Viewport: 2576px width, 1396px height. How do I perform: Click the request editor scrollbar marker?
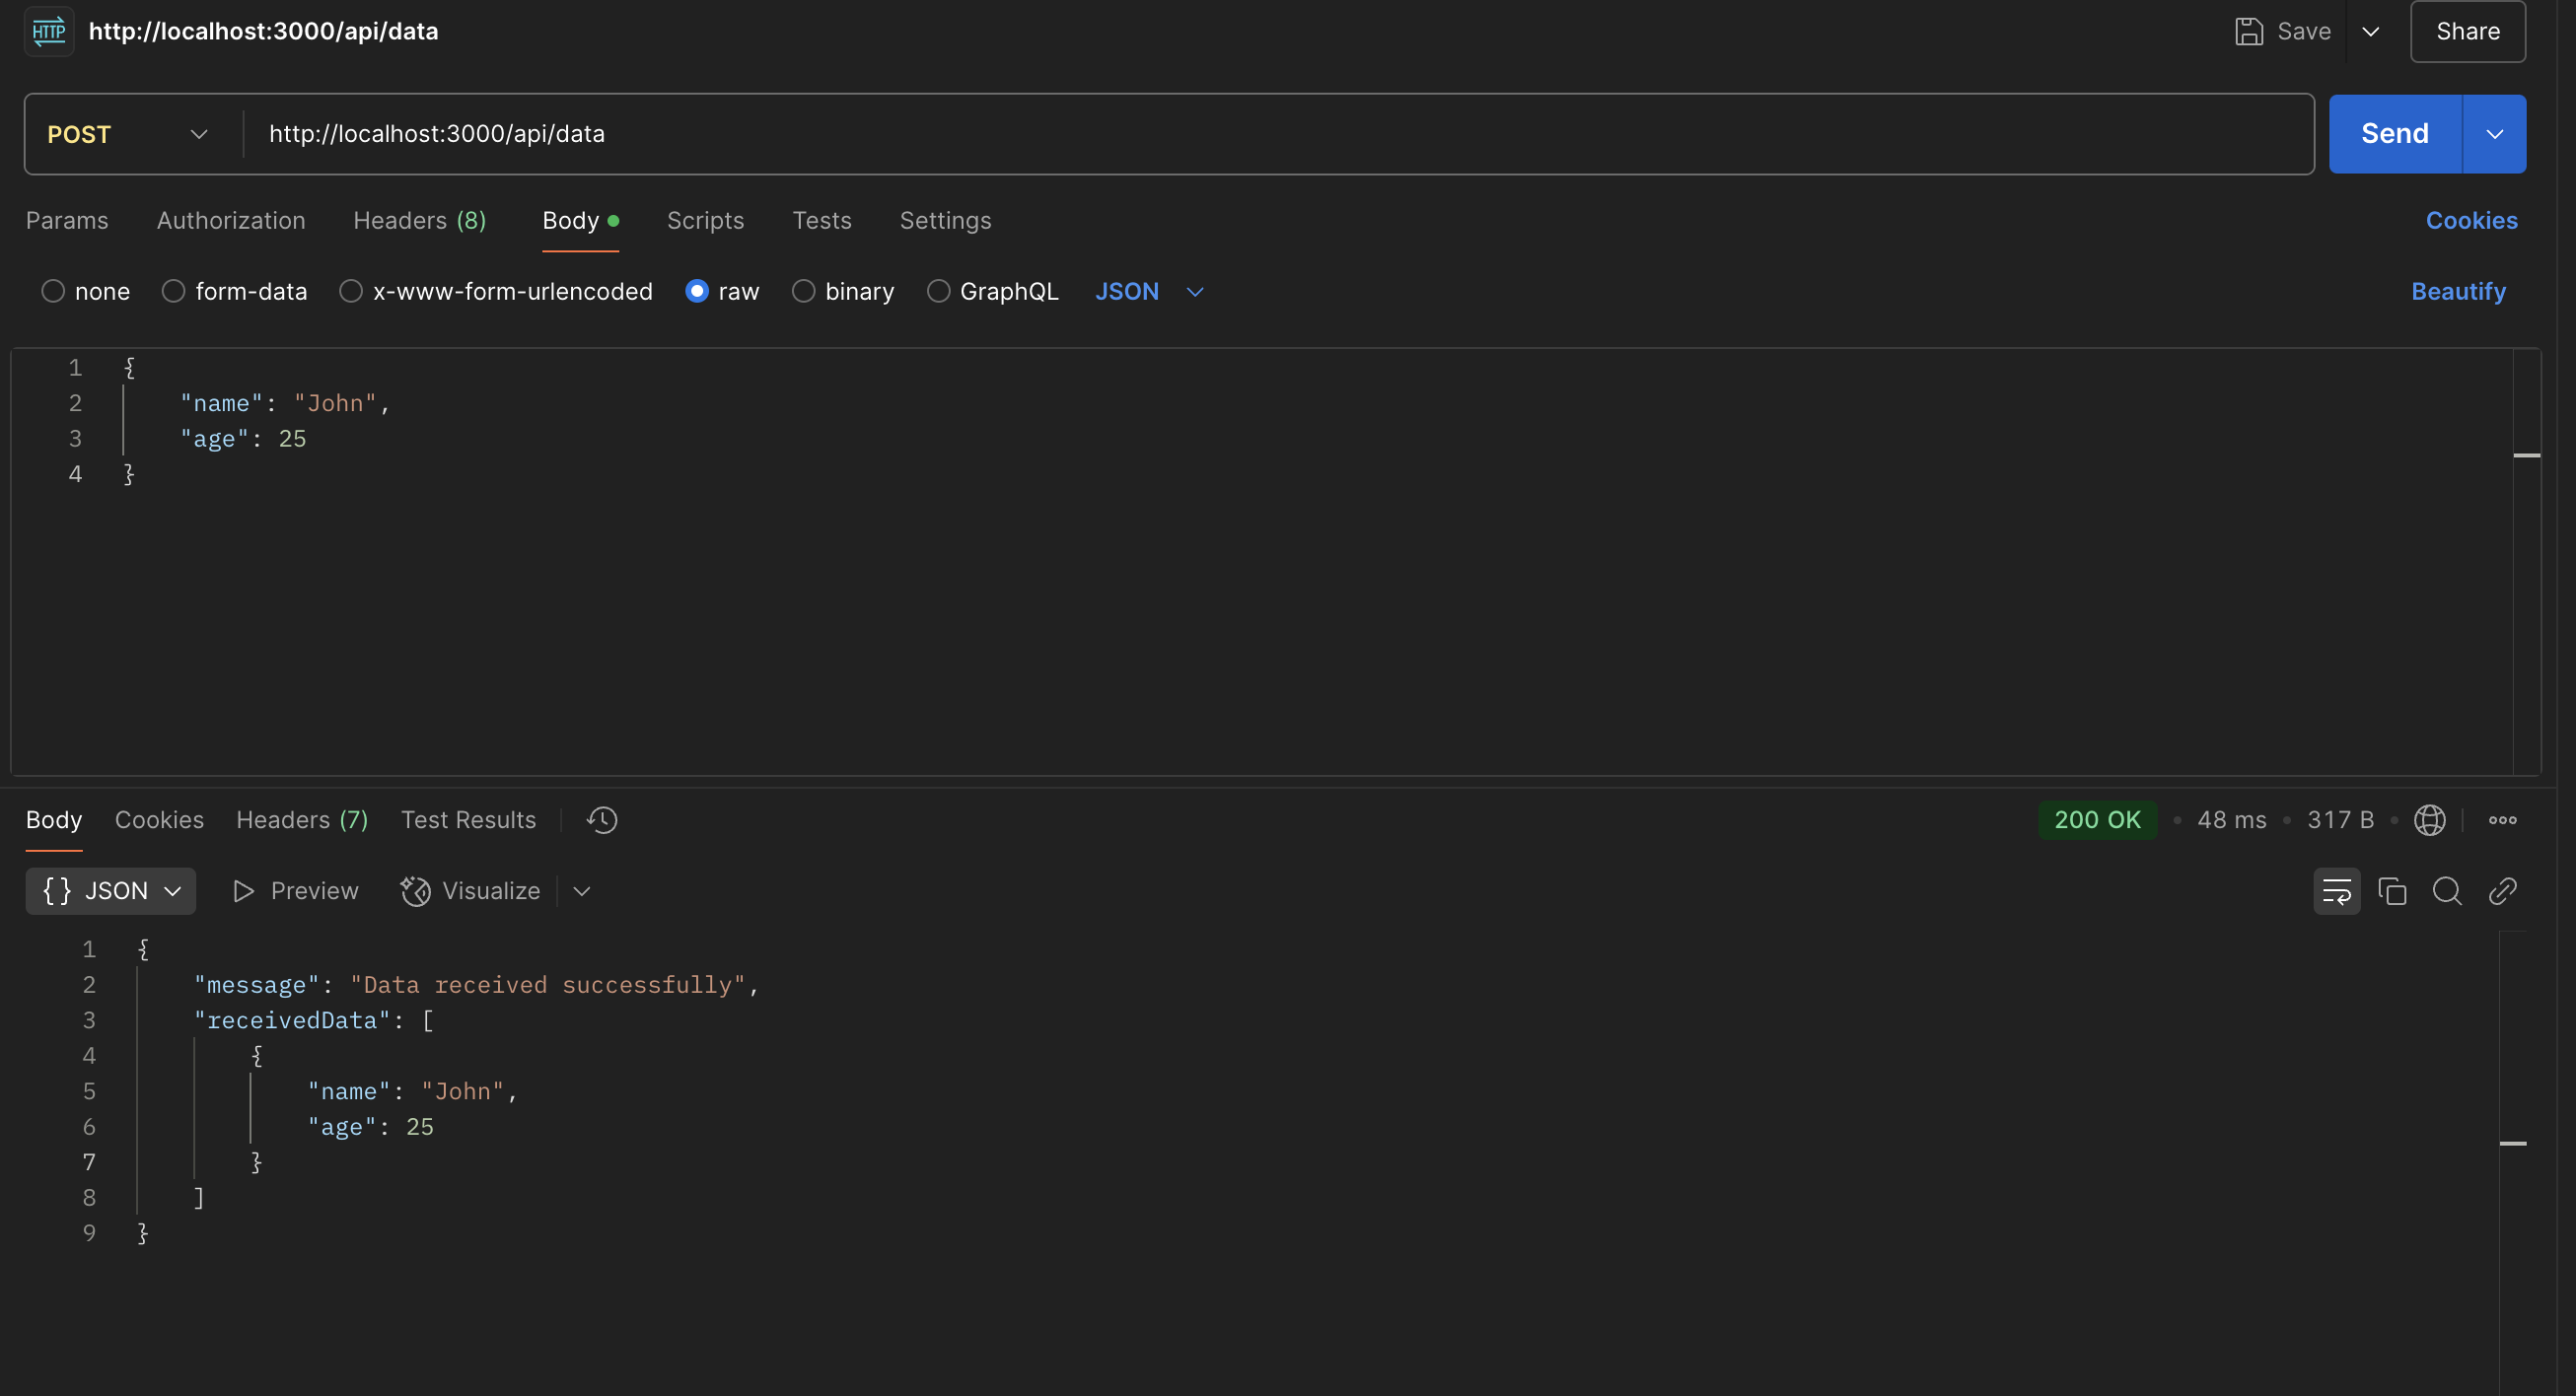tap(2527, 455)
